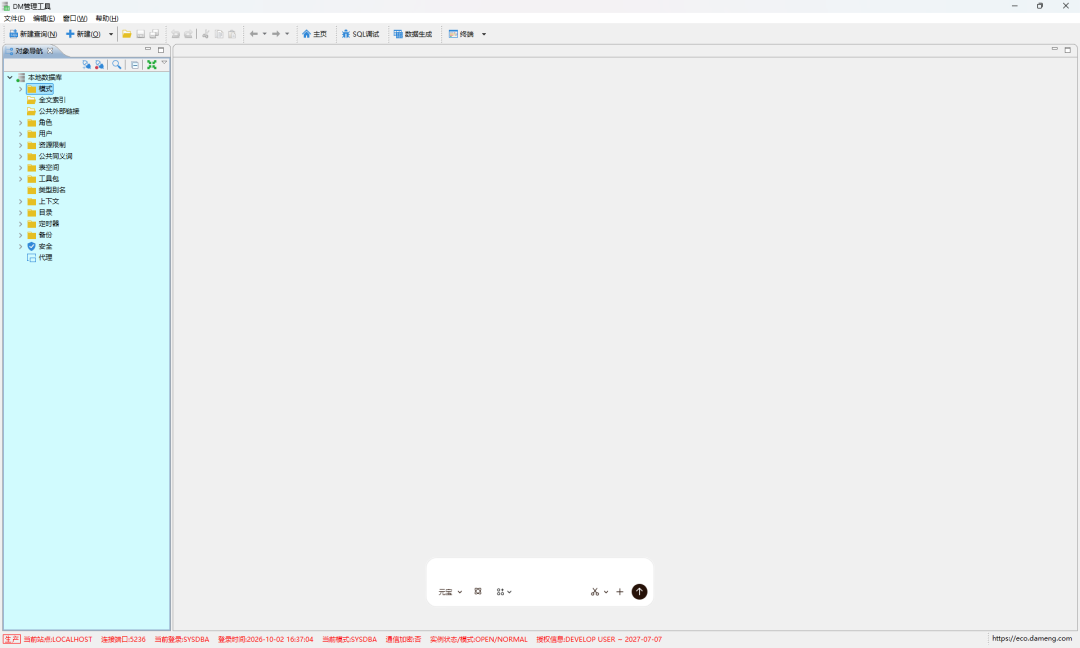
Task: Click the chat input field
Action: (539, 572)
